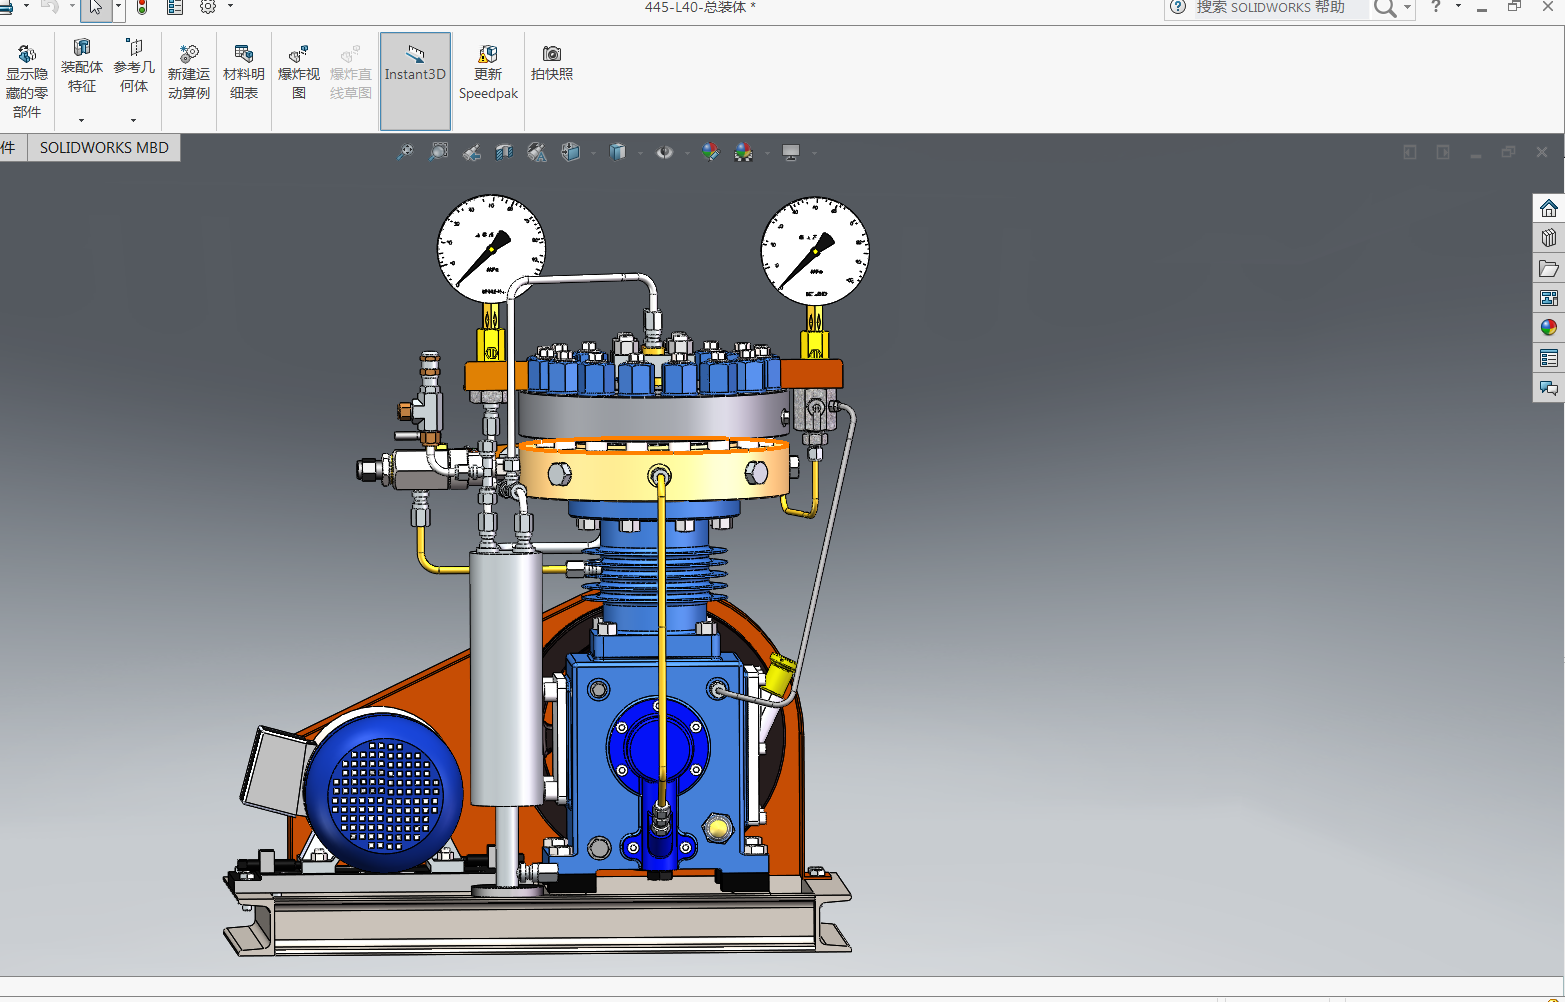Open the Display Style dropdown arrow

point(640,153)
